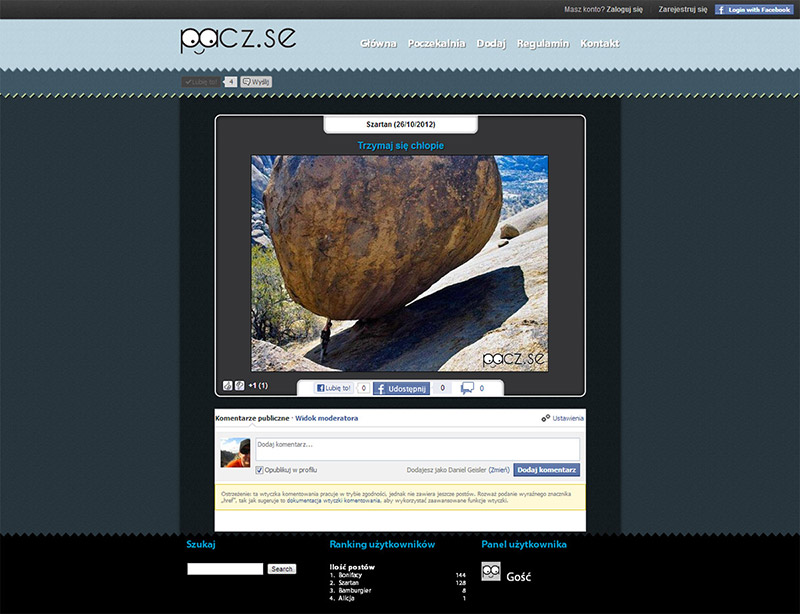Click the Facebook Lubię to! button below image
Screen dimensions: 800x614
(x=334, y=388)
